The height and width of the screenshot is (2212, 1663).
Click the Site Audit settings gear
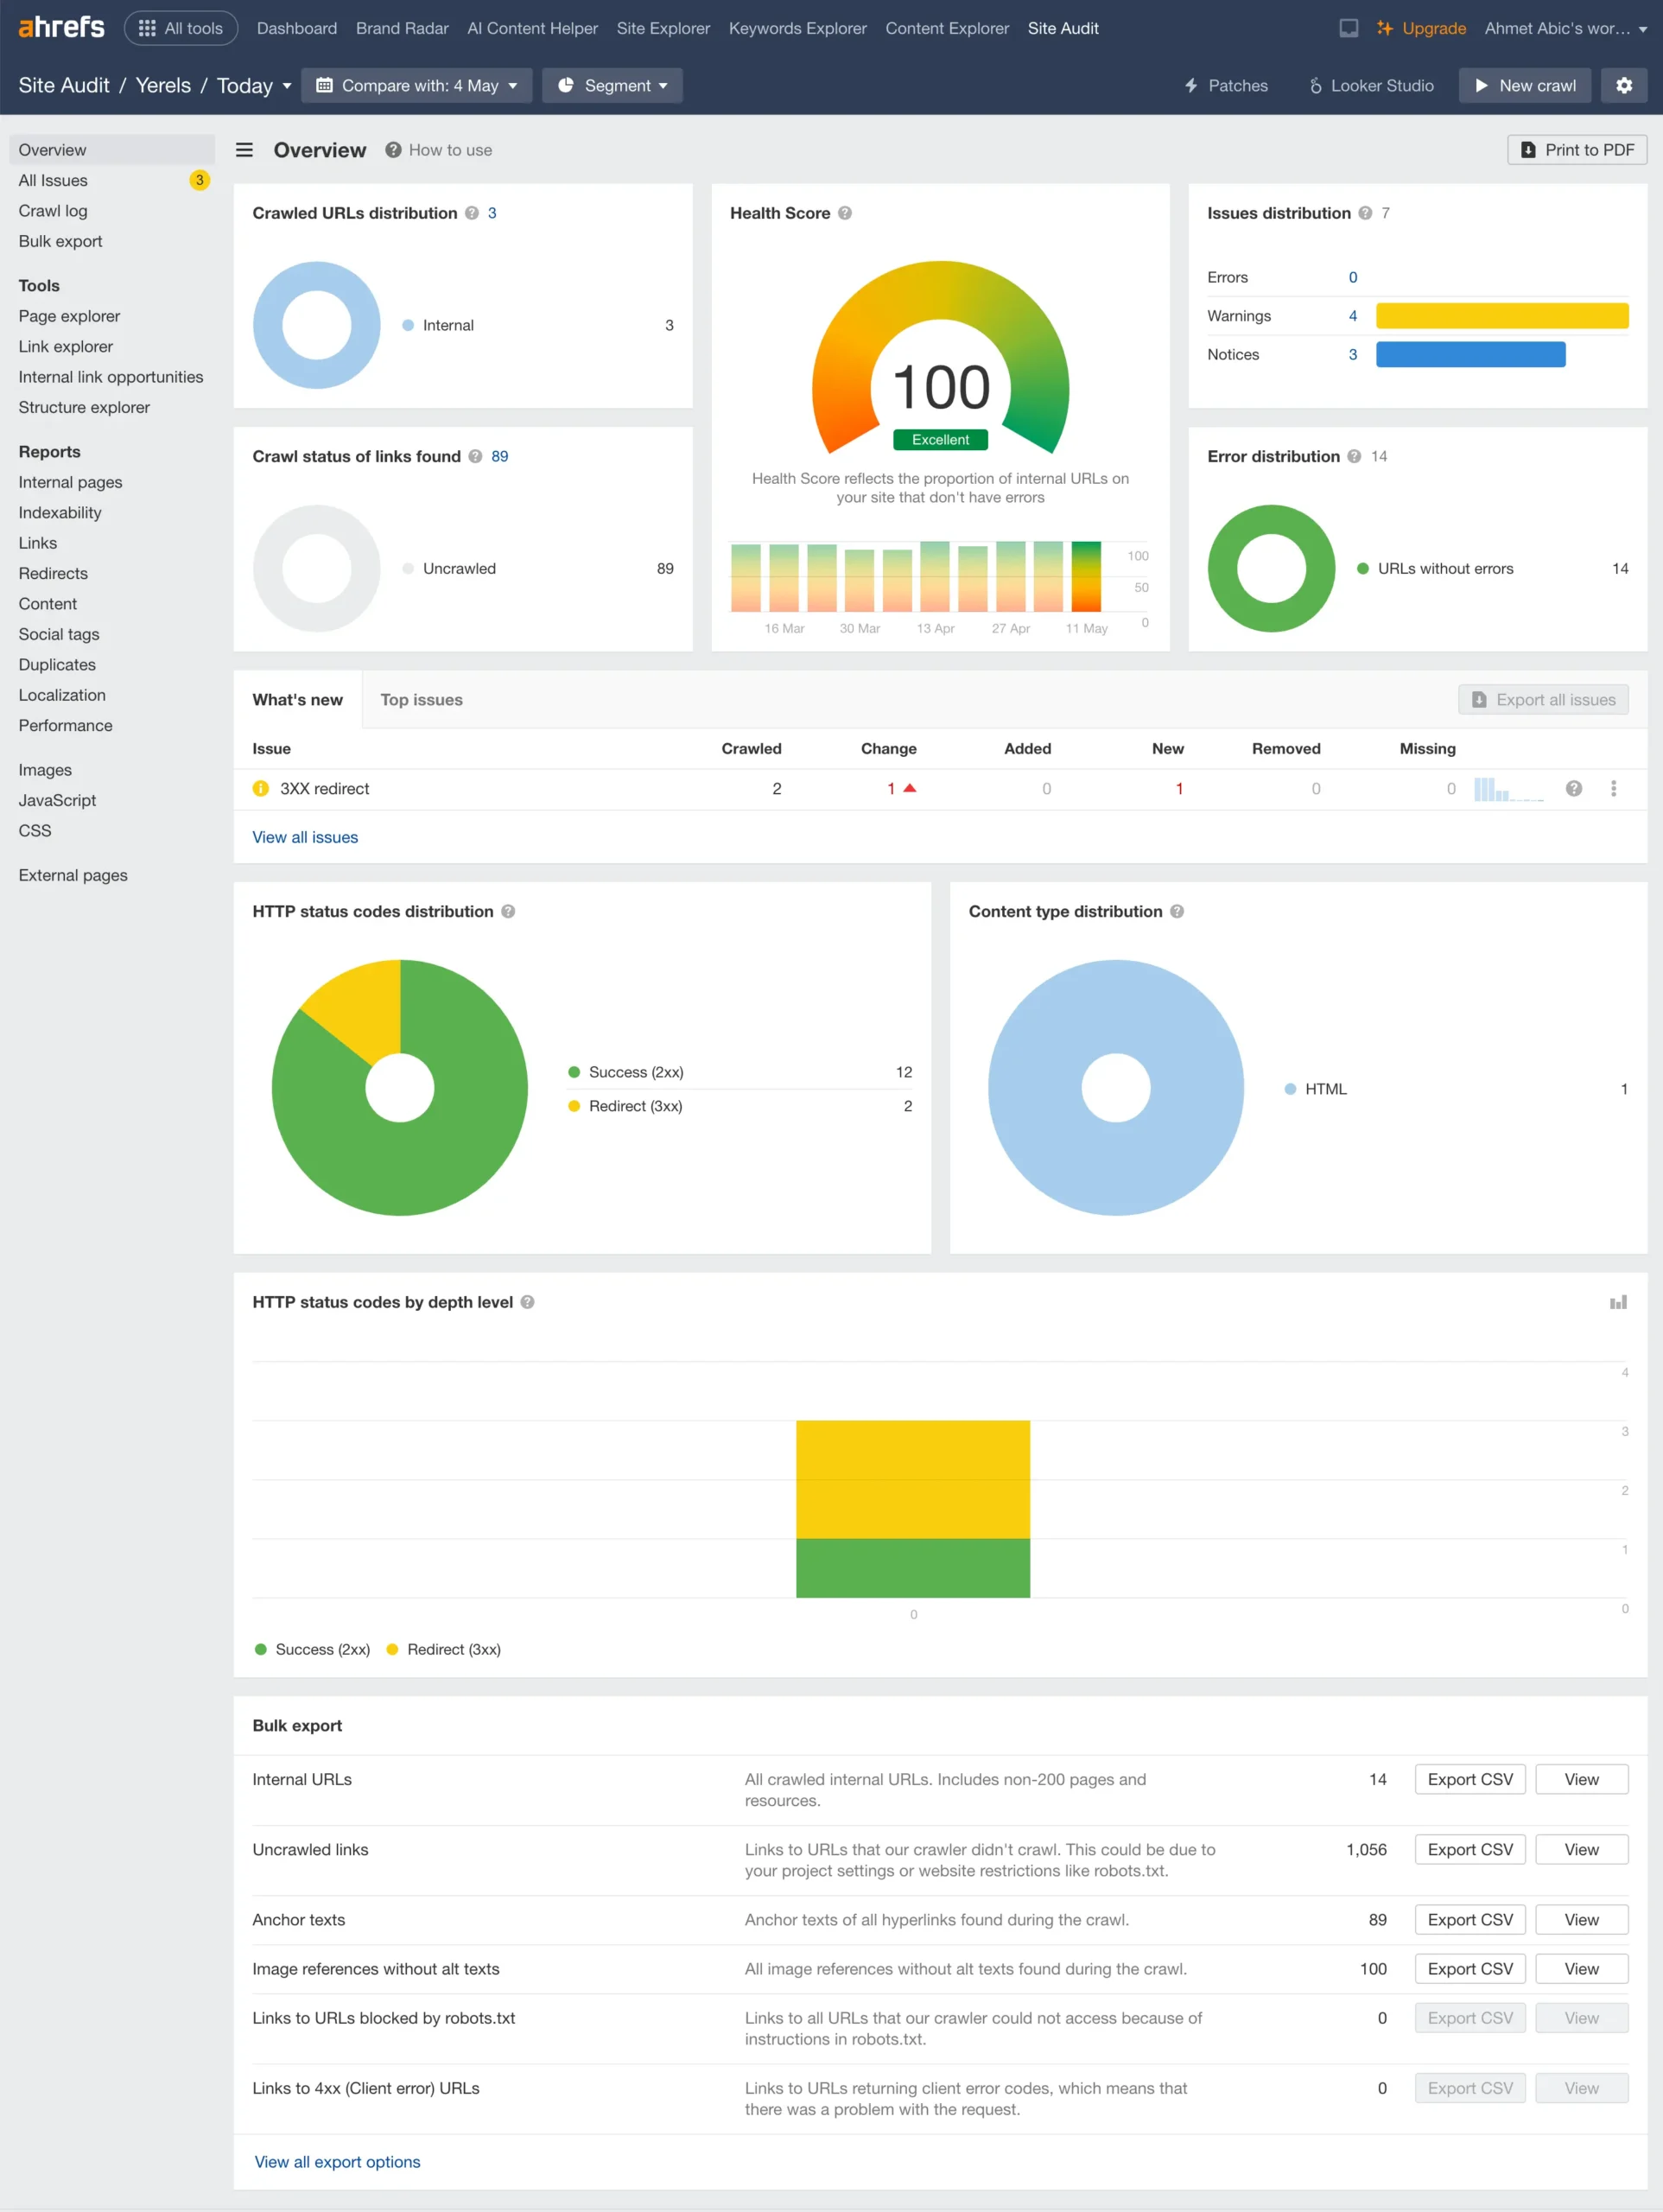coord(1624,85)
